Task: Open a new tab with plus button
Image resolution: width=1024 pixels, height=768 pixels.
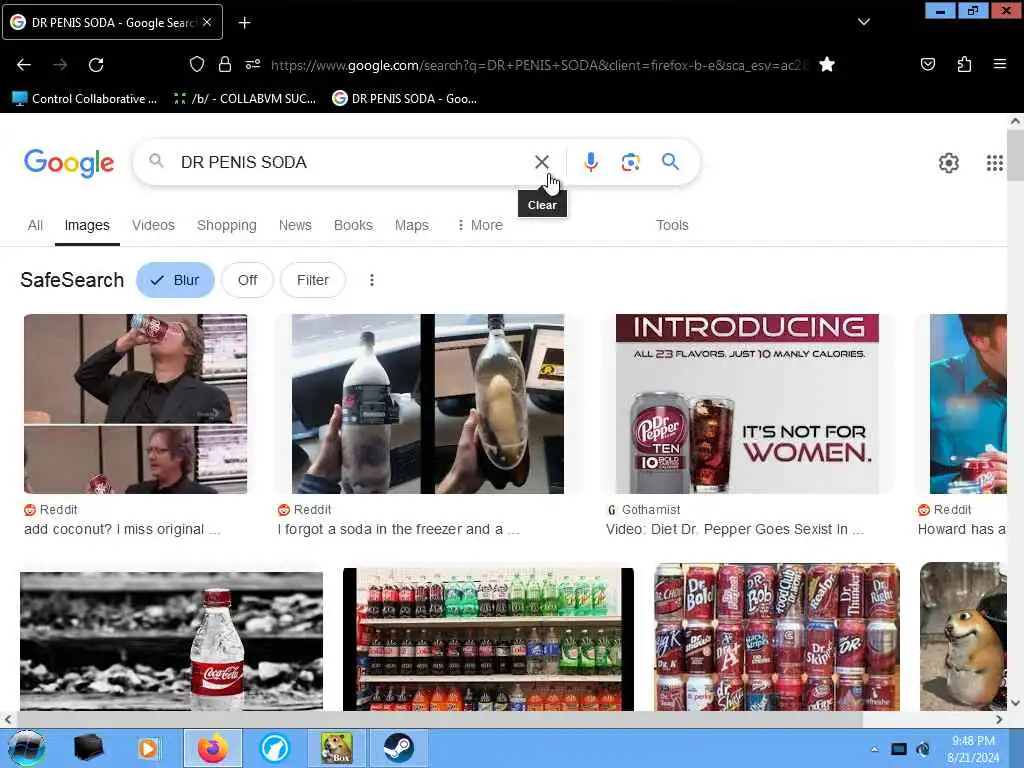Action: 244,23
